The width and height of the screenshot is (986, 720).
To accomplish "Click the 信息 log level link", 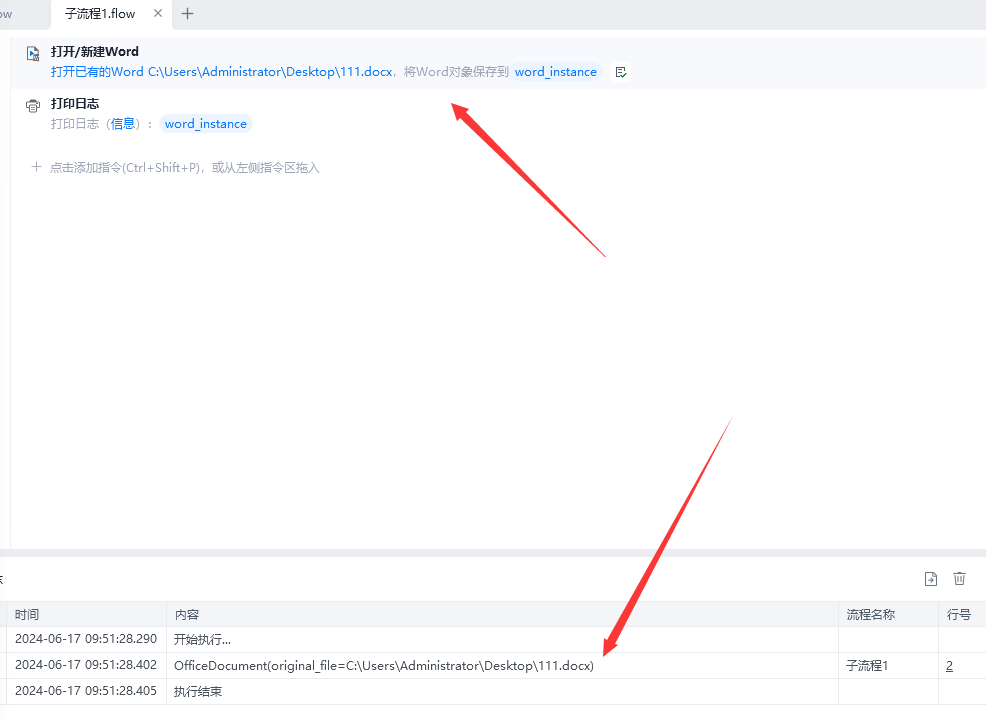I will pyautogui.click(x=123, y=124).
